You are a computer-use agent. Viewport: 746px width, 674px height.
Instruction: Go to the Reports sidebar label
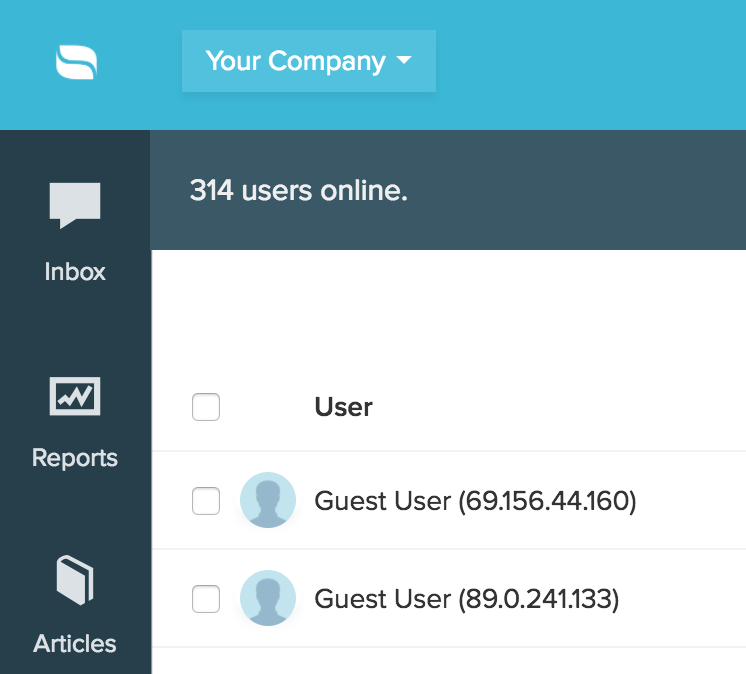click(x=75, y=458)
